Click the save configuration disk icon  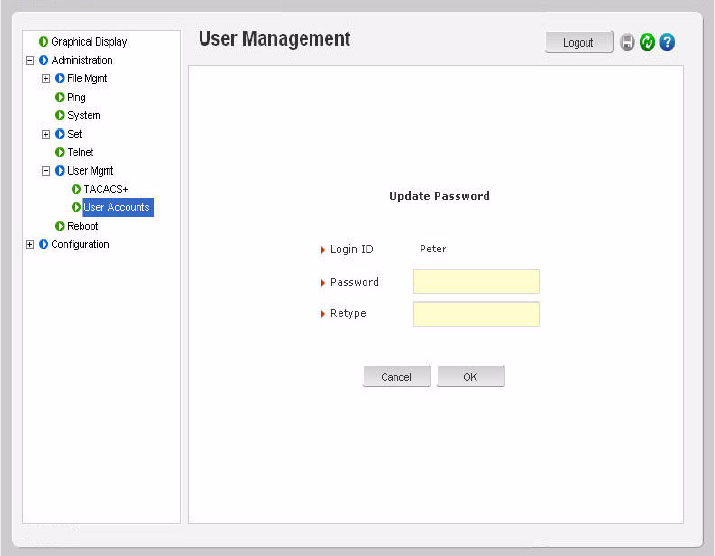click(627, 42)
